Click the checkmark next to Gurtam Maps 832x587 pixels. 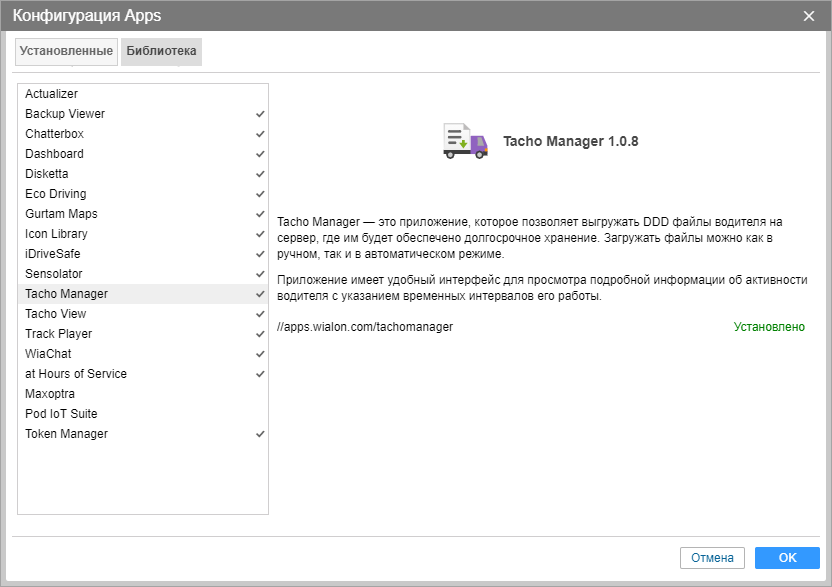tap(260, 214)
